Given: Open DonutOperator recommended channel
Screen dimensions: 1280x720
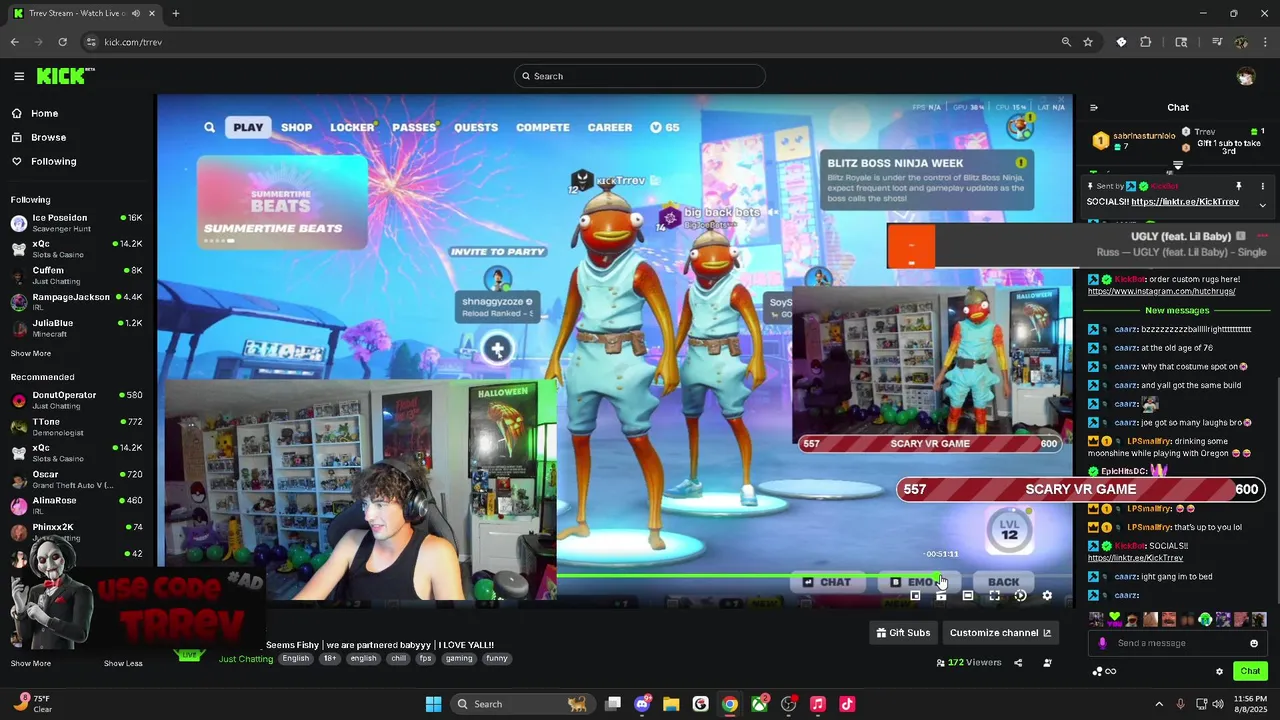Looking at the screenshot, I should coord(76,400).
